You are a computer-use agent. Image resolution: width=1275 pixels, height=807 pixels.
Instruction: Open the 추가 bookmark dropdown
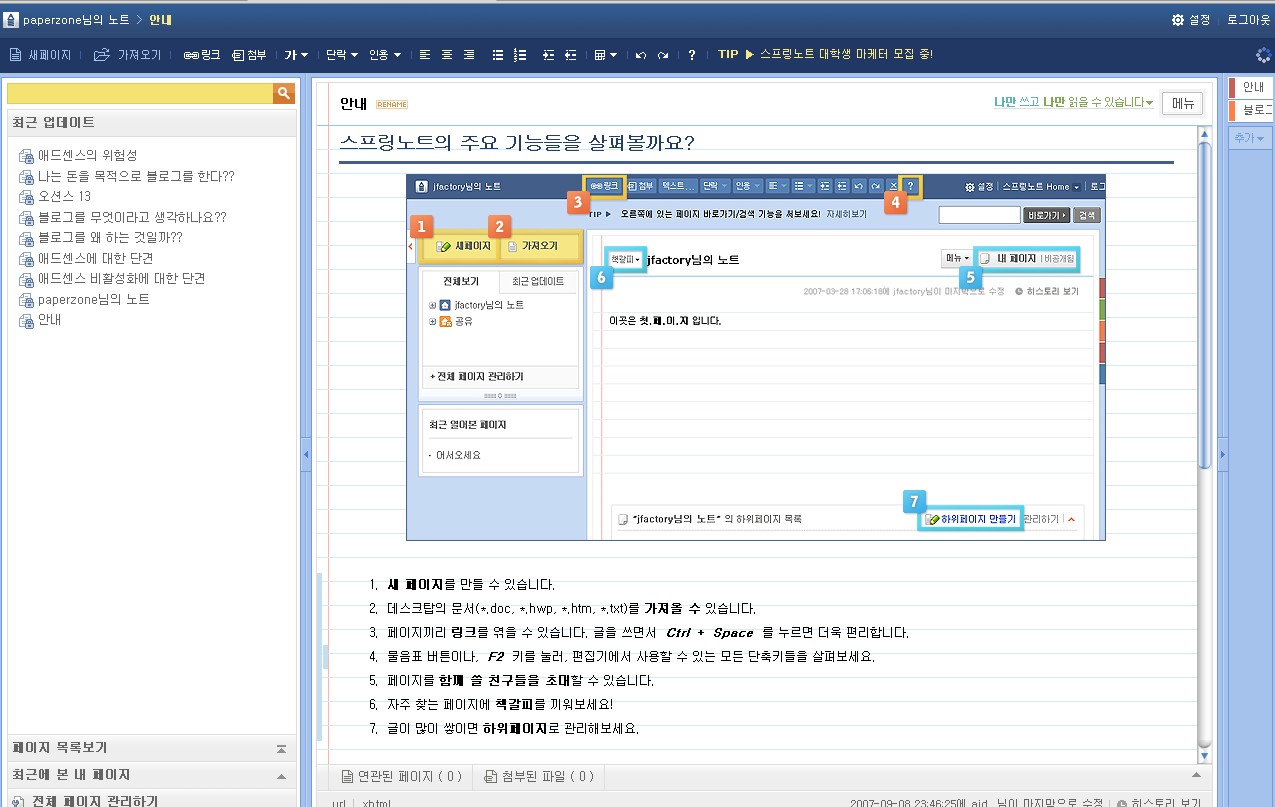coord(1249,138)
